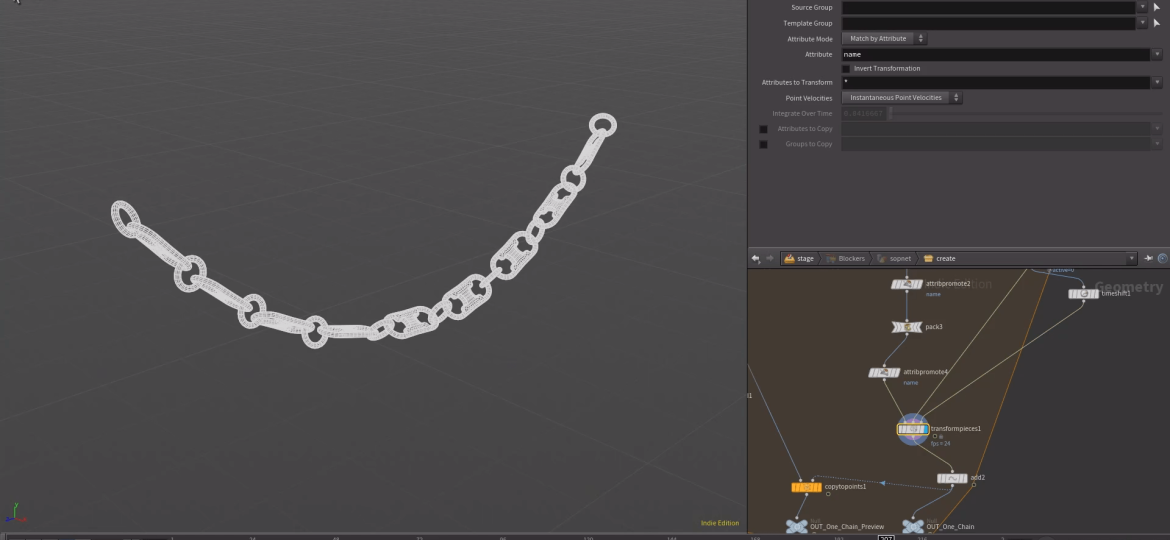Select the attribpromote4 node

885,372
